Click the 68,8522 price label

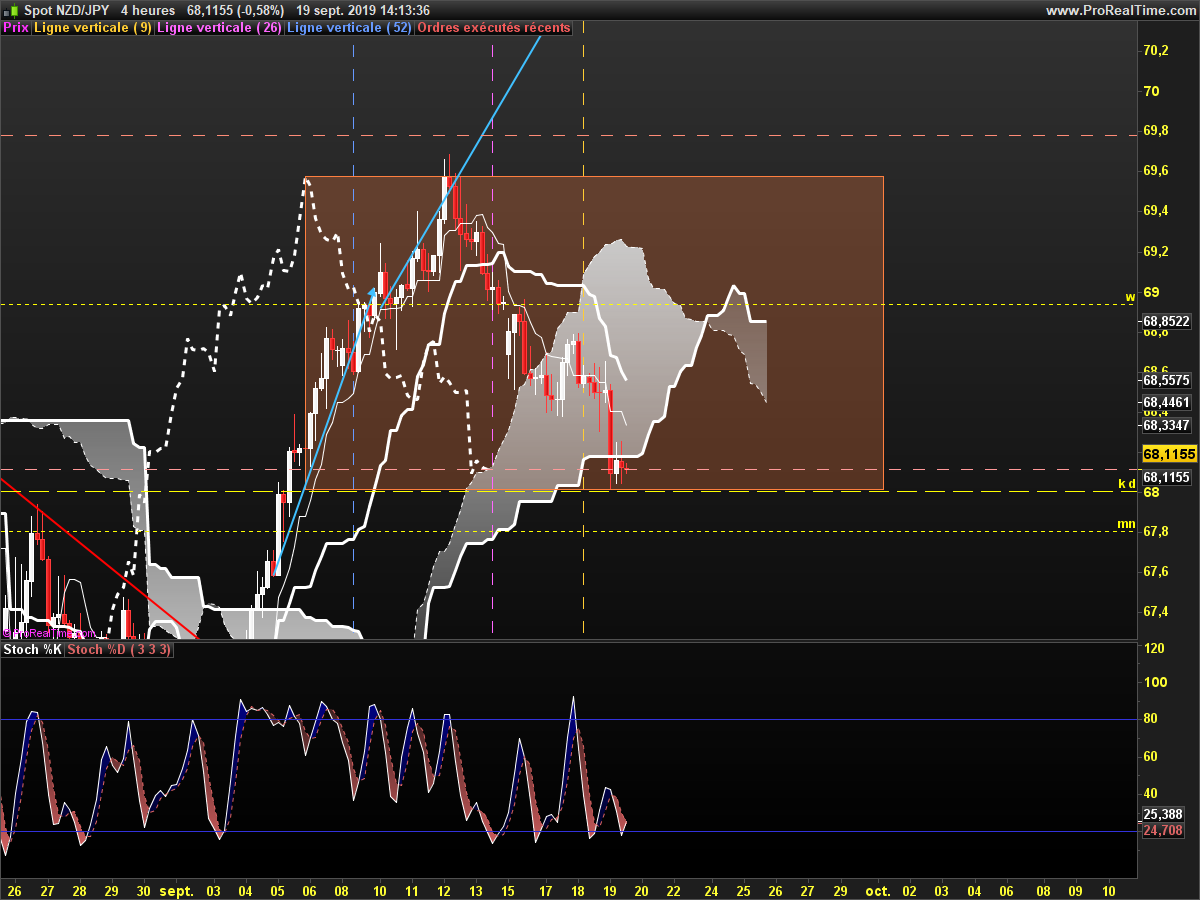pos(1166,322)
